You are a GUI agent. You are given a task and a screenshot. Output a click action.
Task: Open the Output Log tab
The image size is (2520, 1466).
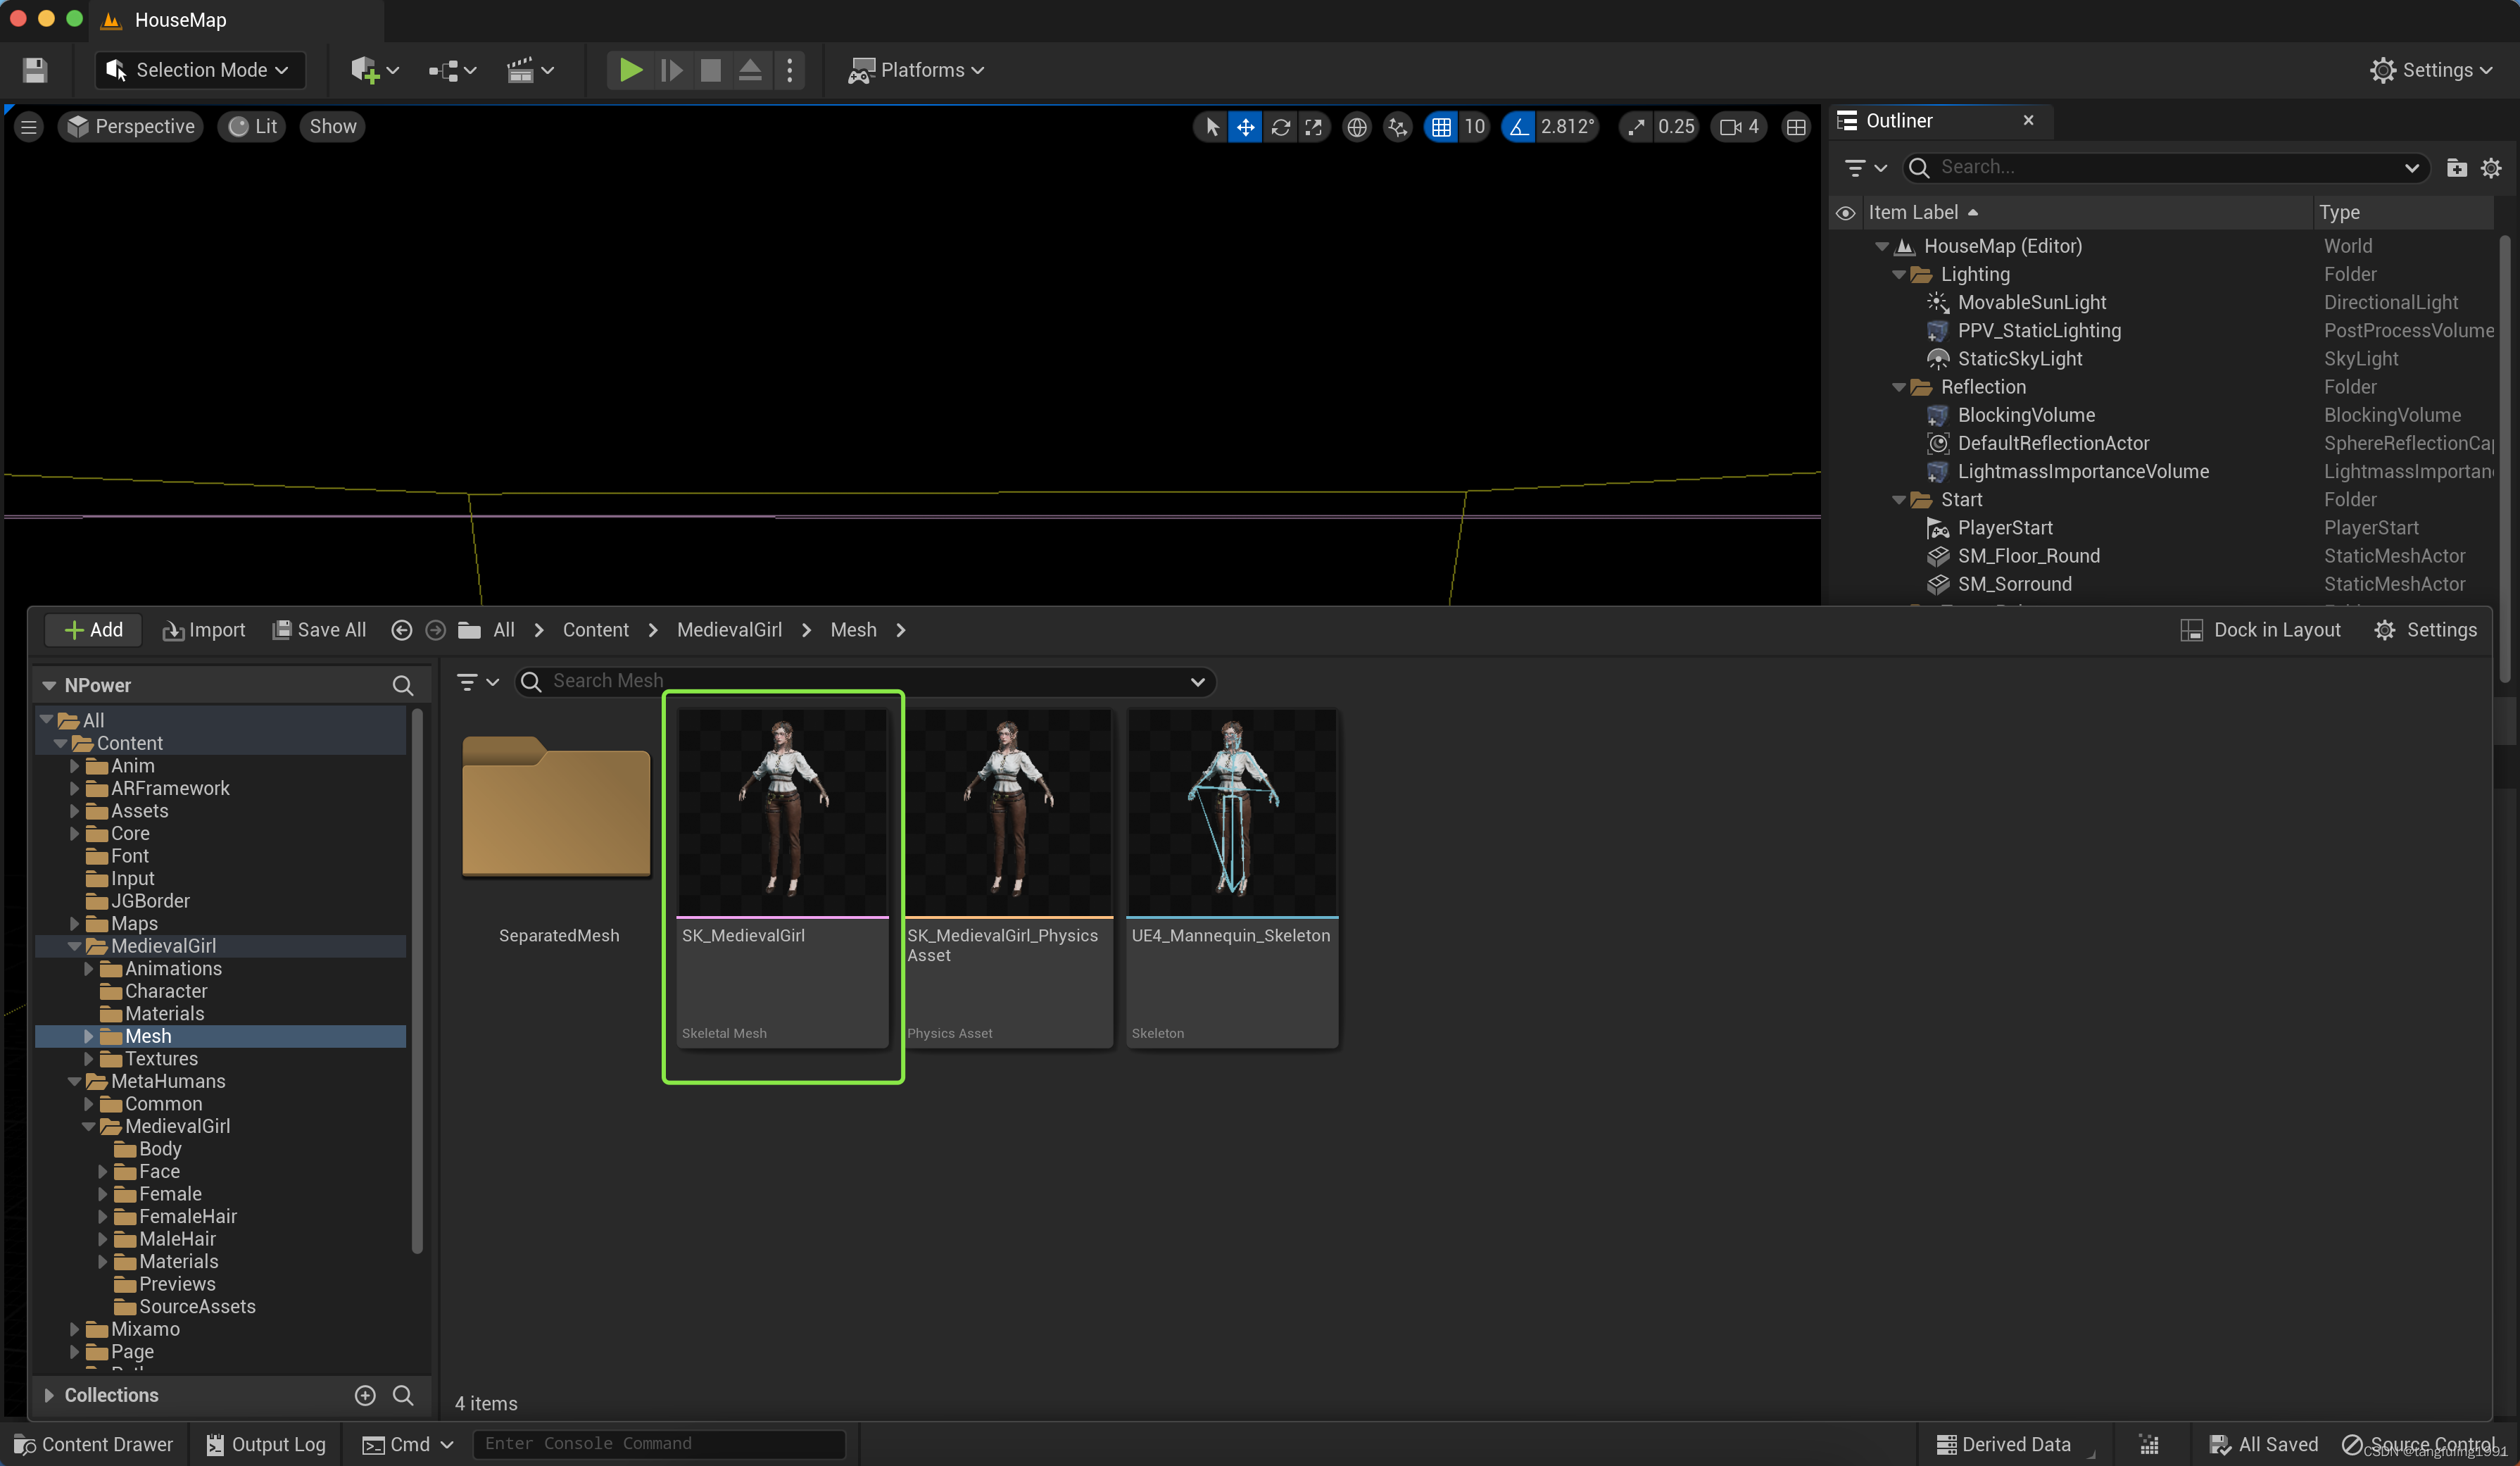(x=265, y=1444)
